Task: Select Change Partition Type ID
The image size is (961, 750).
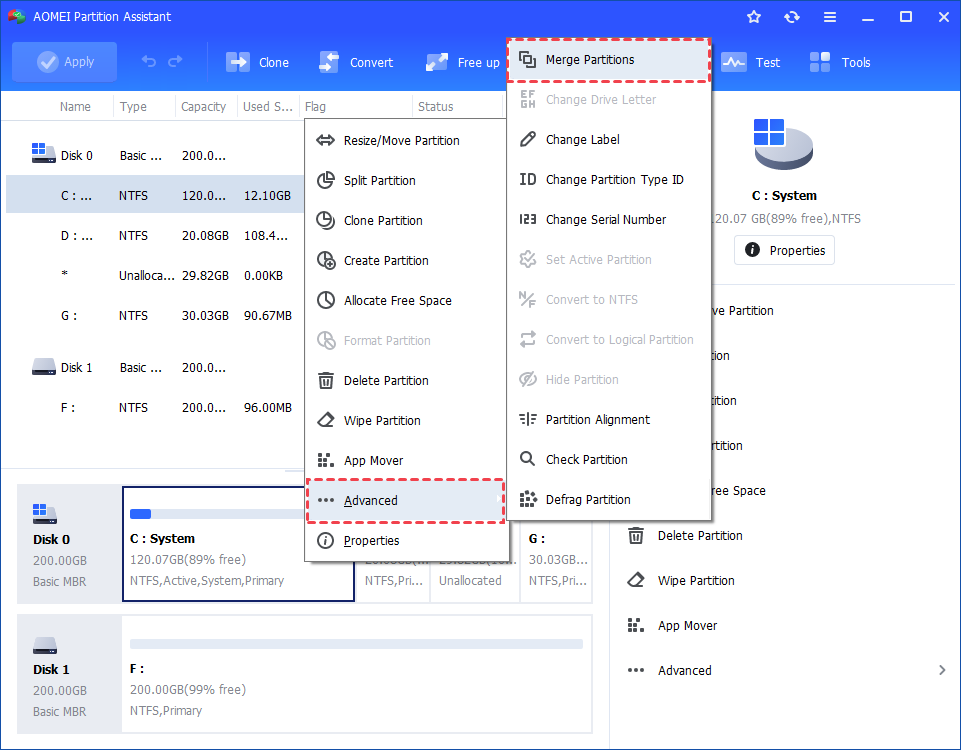Action: [609, 180]
